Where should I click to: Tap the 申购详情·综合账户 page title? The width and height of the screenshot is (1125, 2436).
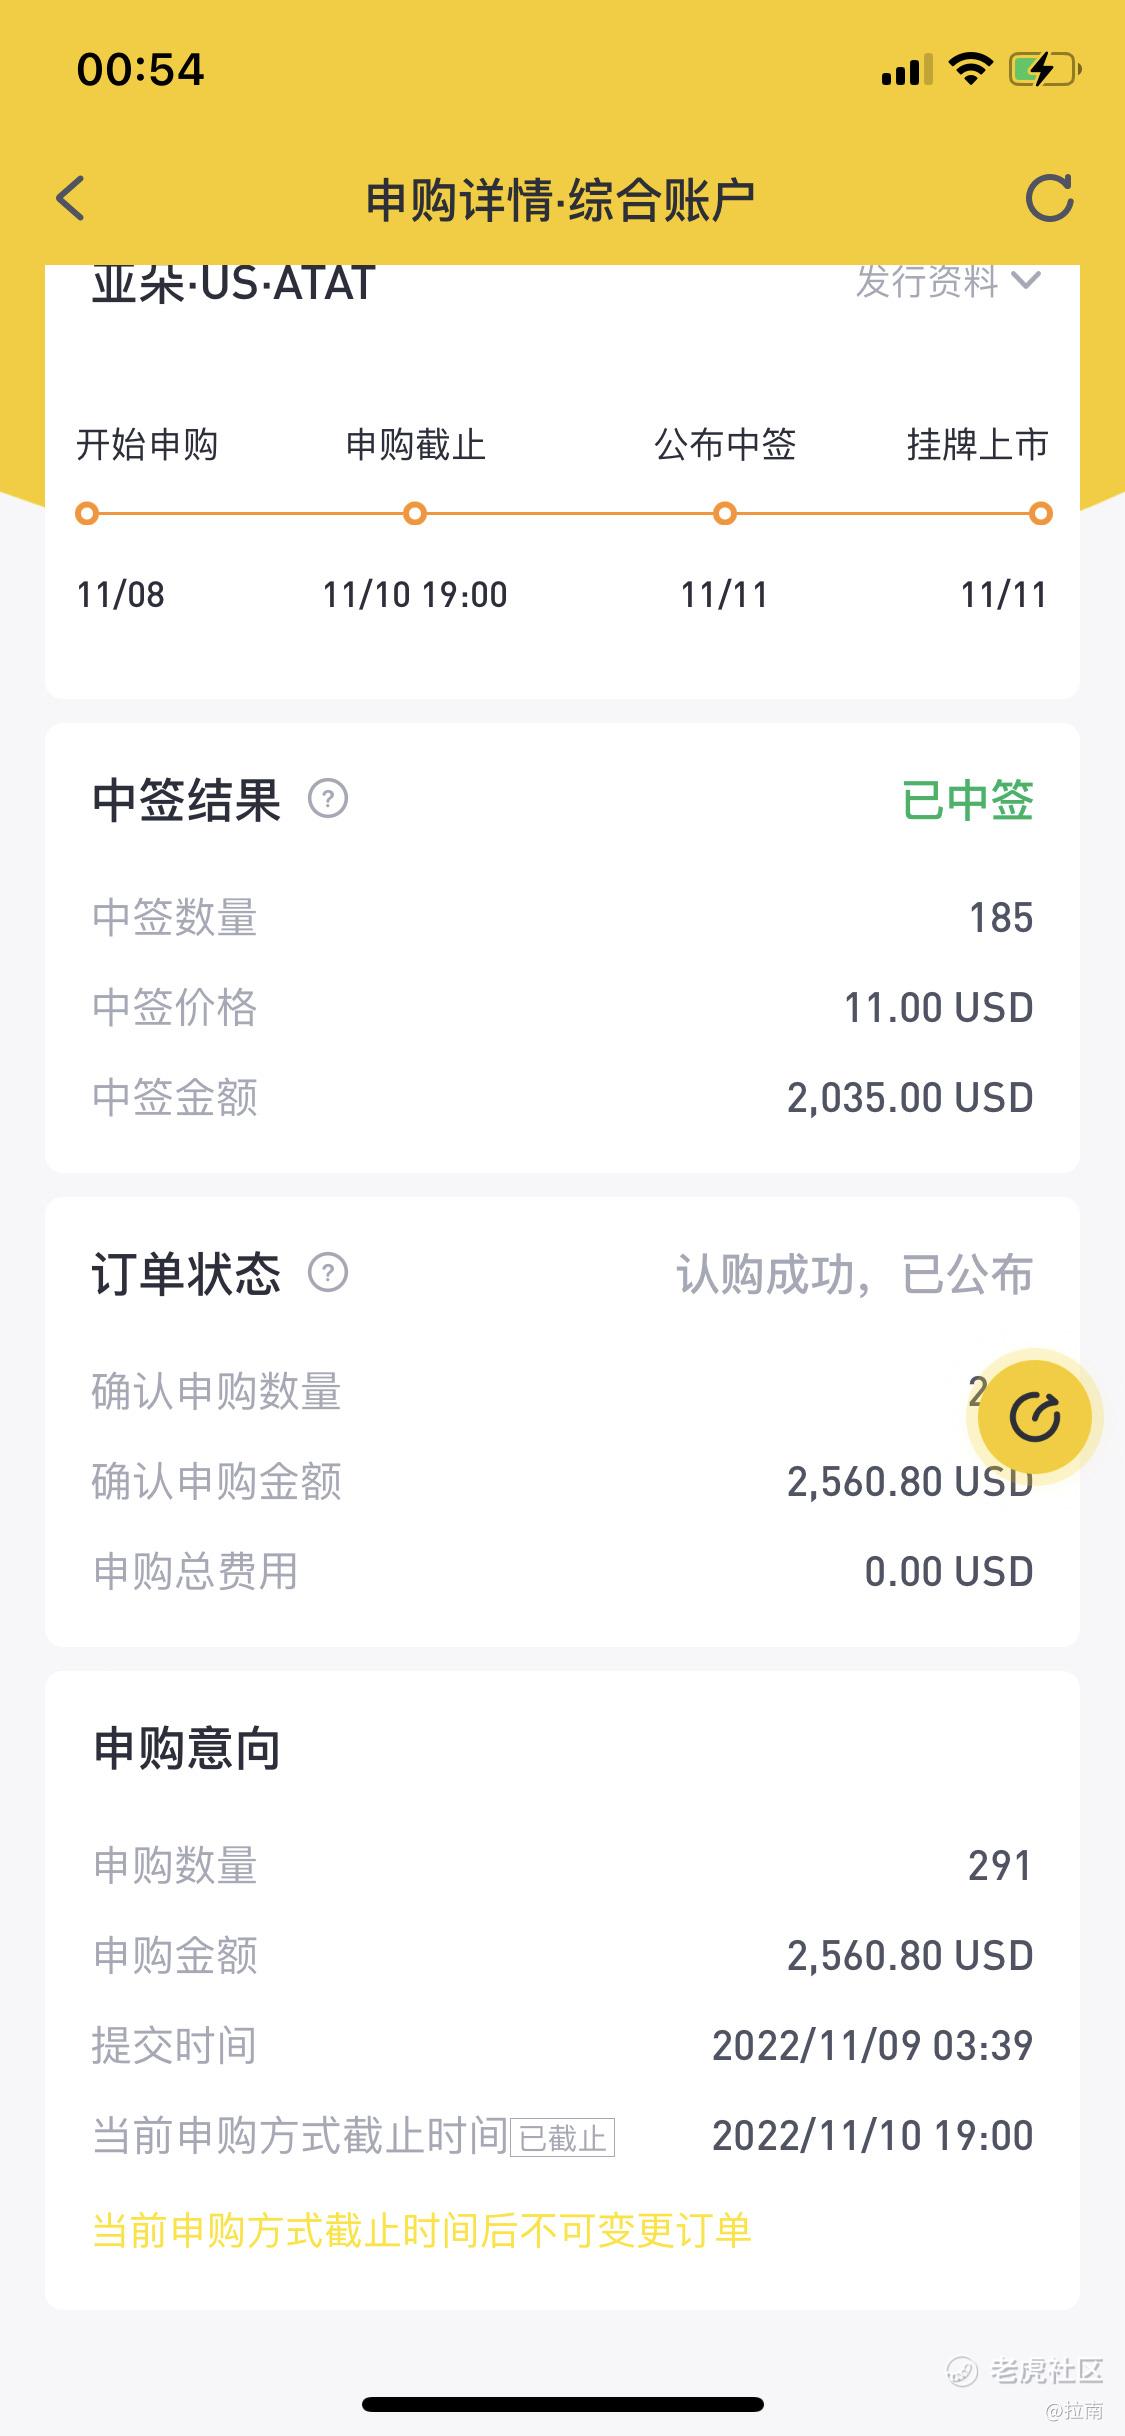coord(560,200)
